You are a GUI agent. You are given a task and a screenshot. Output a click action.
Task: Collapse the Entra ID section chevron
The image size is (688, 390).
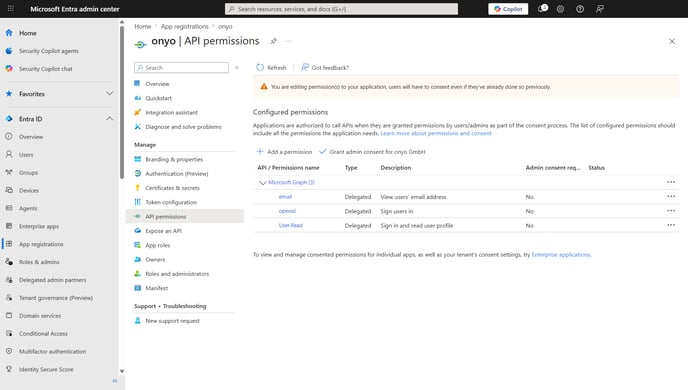pos(109,118)
